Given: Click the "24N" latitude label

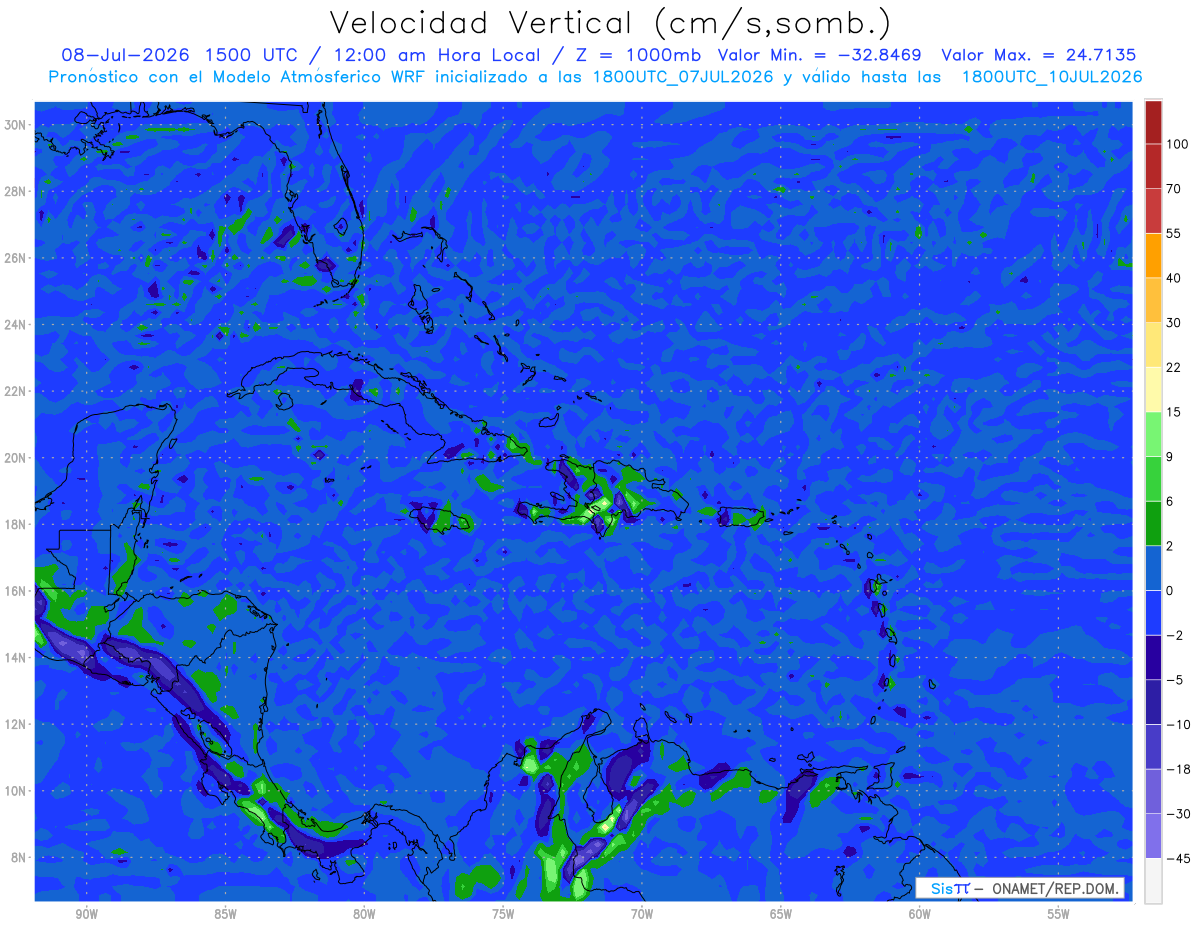Looking at the screenshot, I should click(x=16, y=325).
